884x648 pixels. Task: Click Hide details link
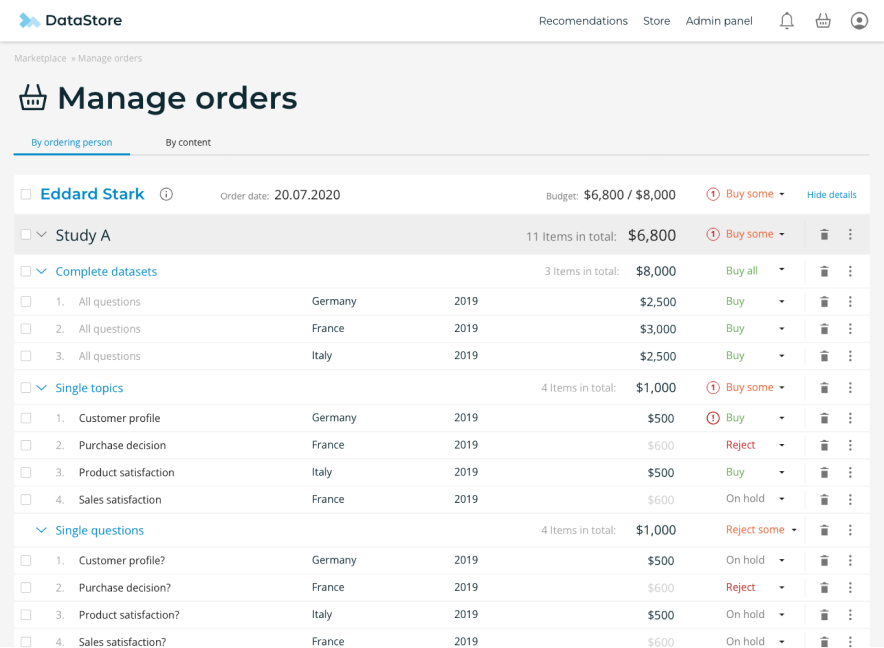coord(831,195)
